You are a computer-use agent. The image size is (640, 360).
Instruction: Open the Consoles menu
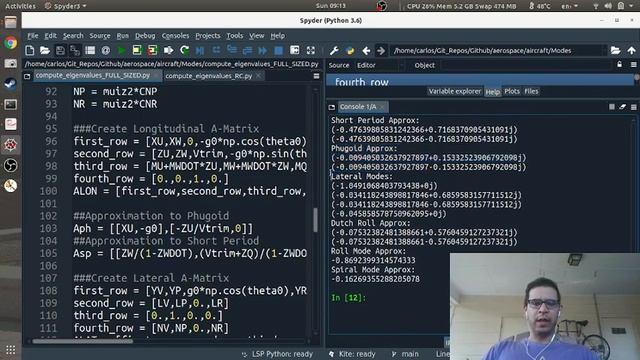(x=176, y=36)
